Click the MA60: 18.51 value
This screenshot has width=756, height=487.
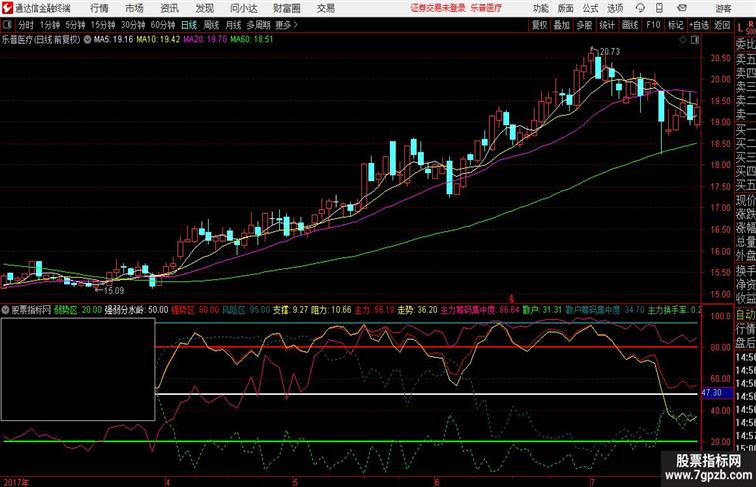(252, 40)
